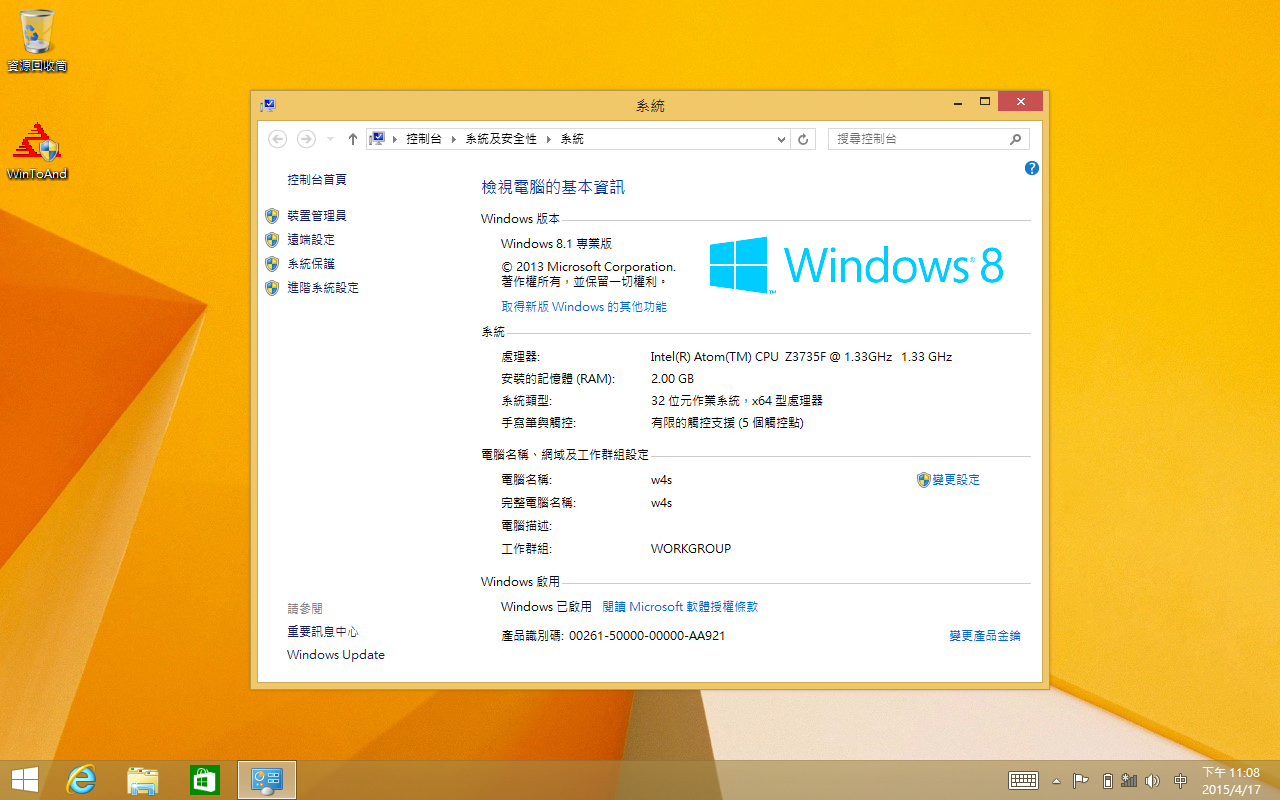
Task: Click the shield icon beside 變更設定
Action: (x=924, y=480)
